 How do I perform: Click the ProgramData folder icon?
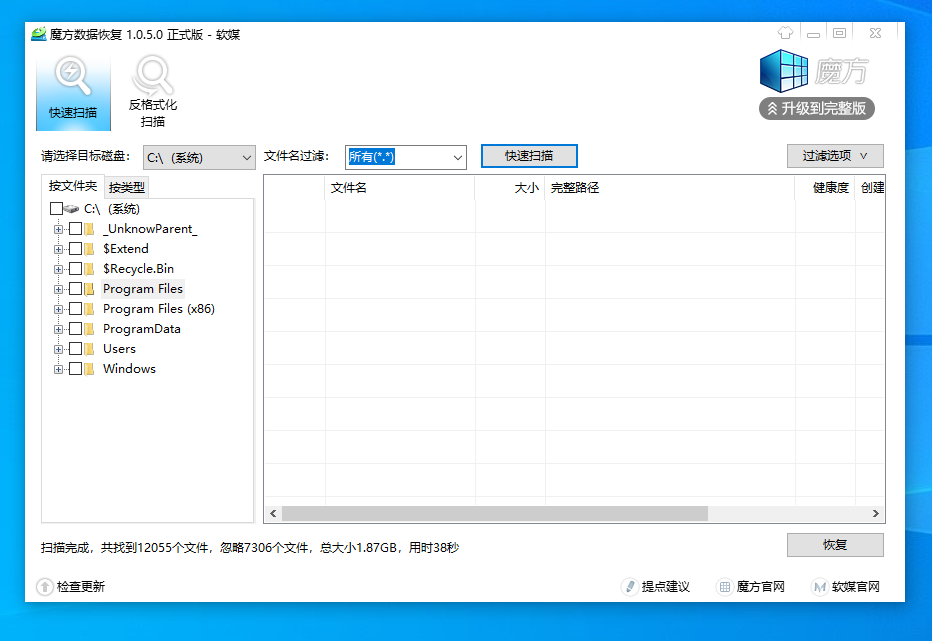click(89, 329)
